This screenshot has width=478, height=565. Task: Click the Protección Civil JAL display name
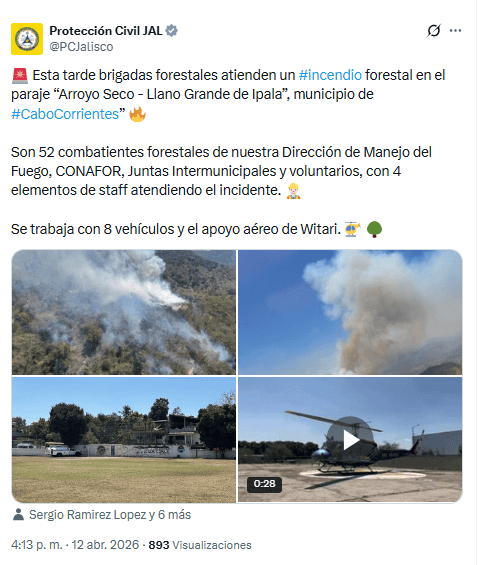pyautogui.click(x=106, y=31)
